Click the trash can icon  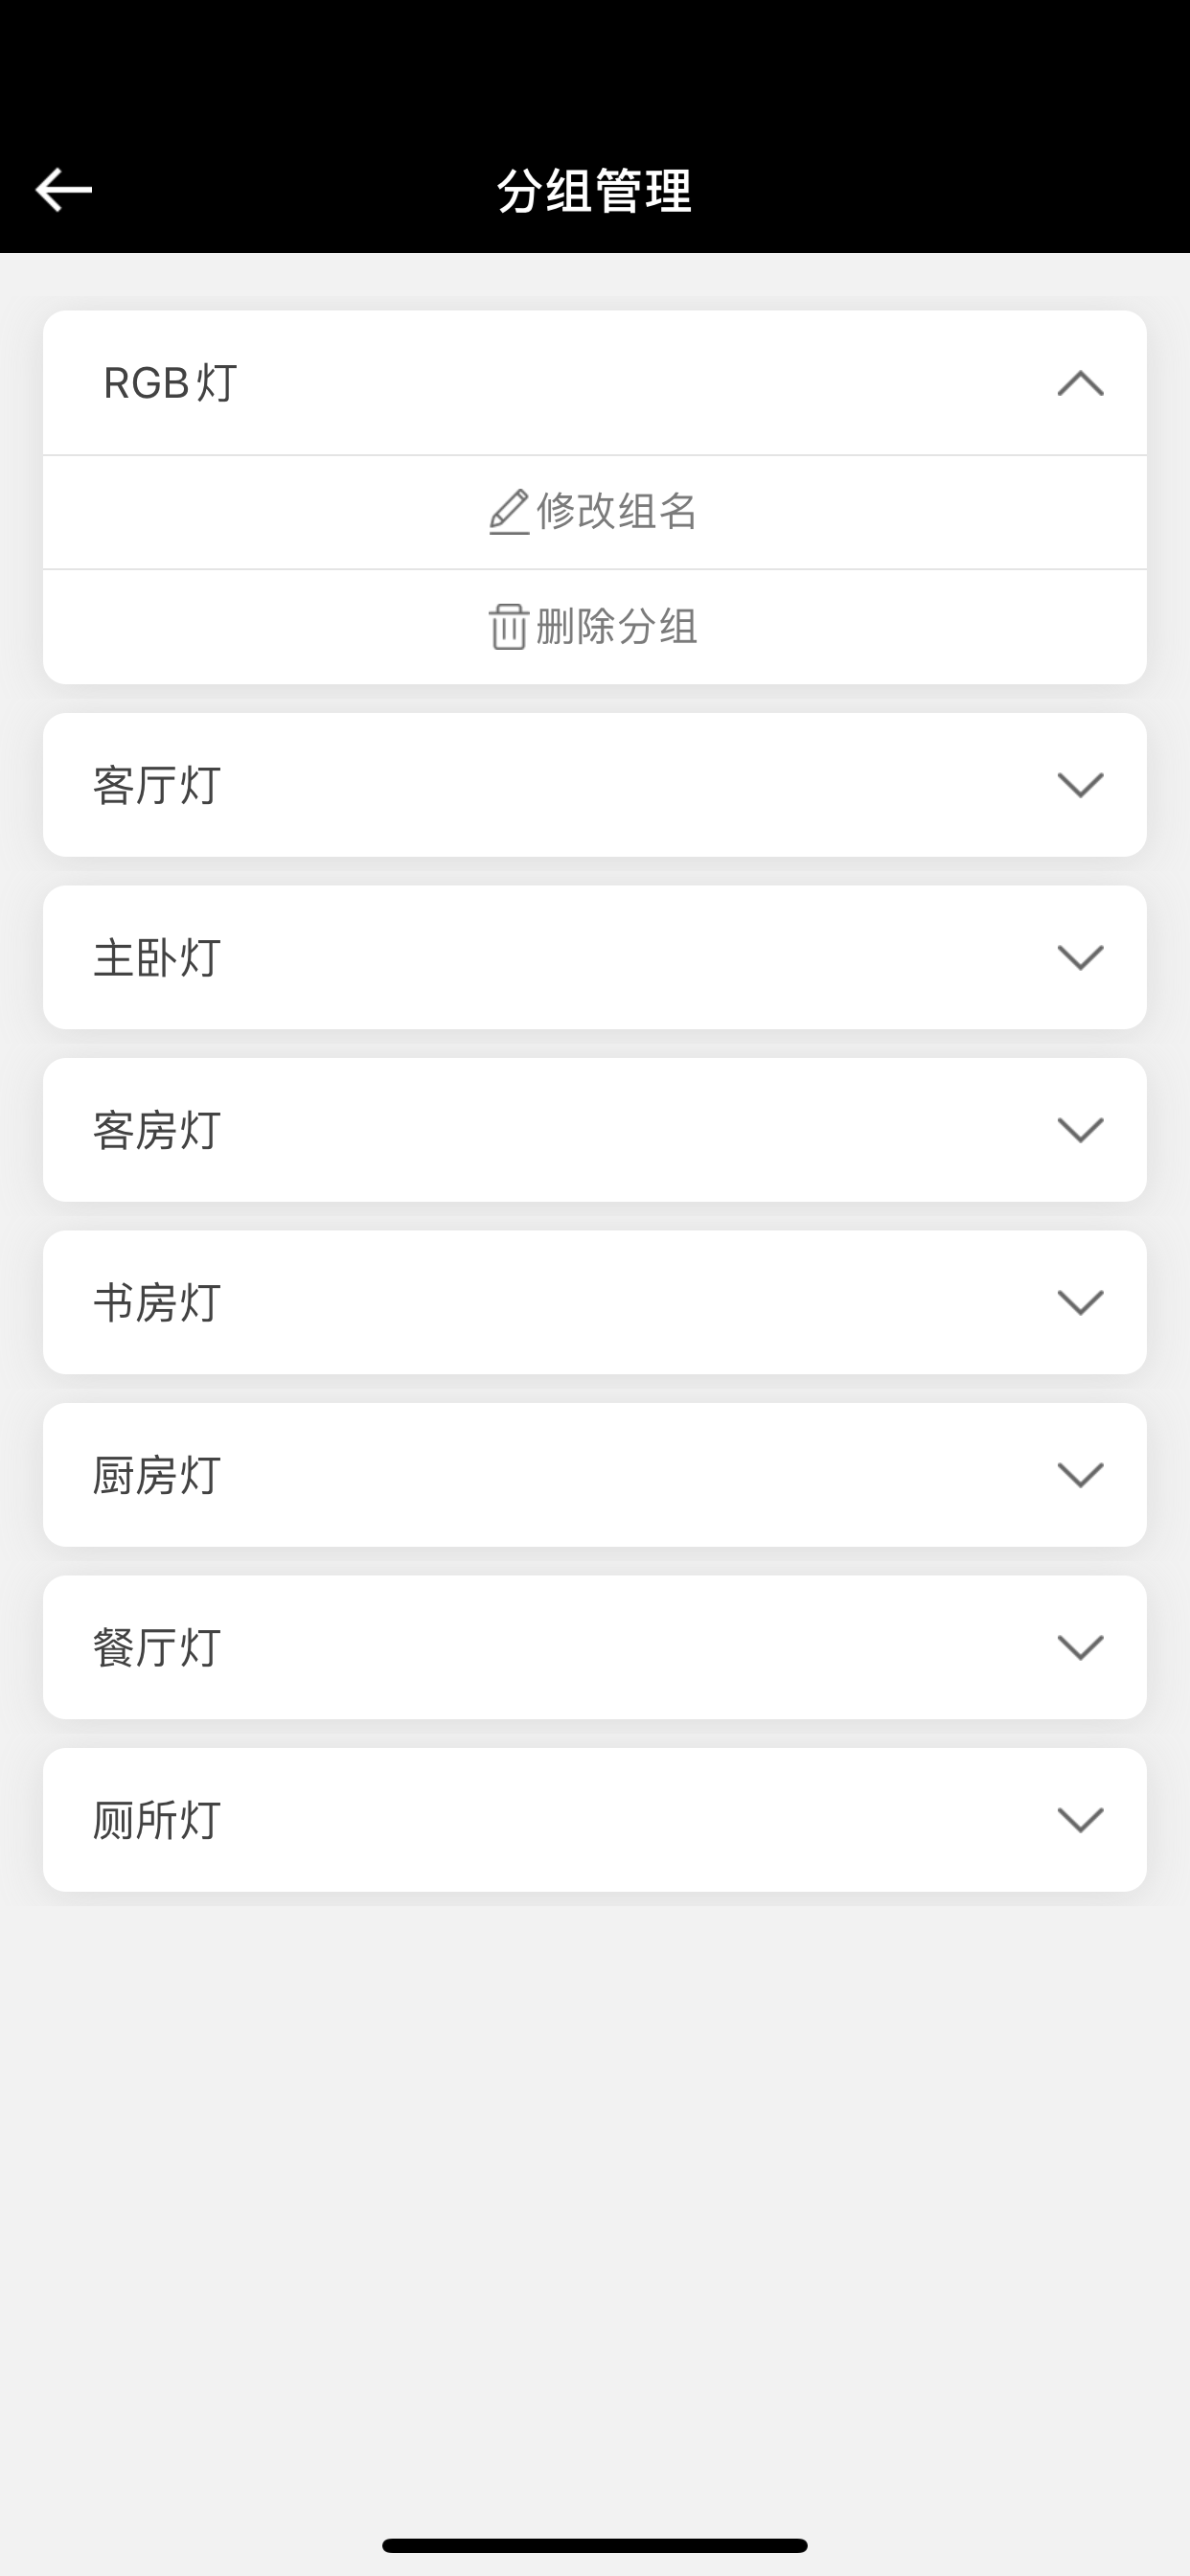508,627
